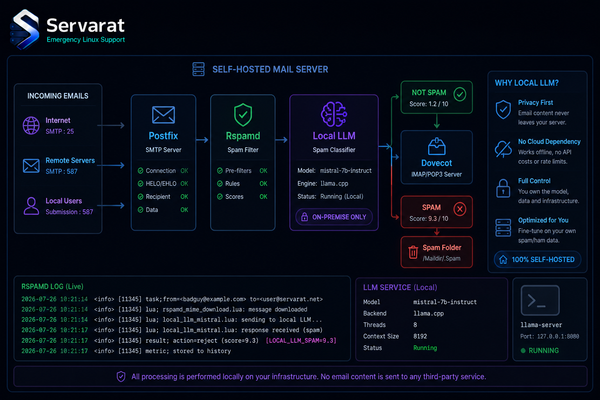600x400 pixels.
Task: Click the Dovecot inbox tray icon
Action: tap(437, 146)
